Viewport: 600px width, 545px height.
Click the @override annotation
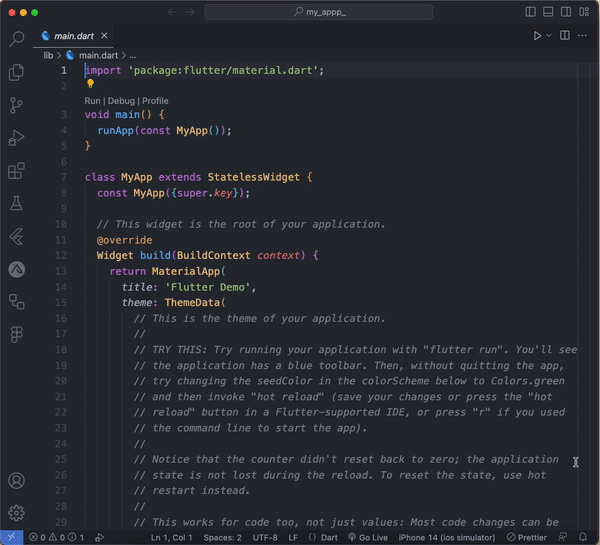(x=124, y=240)
